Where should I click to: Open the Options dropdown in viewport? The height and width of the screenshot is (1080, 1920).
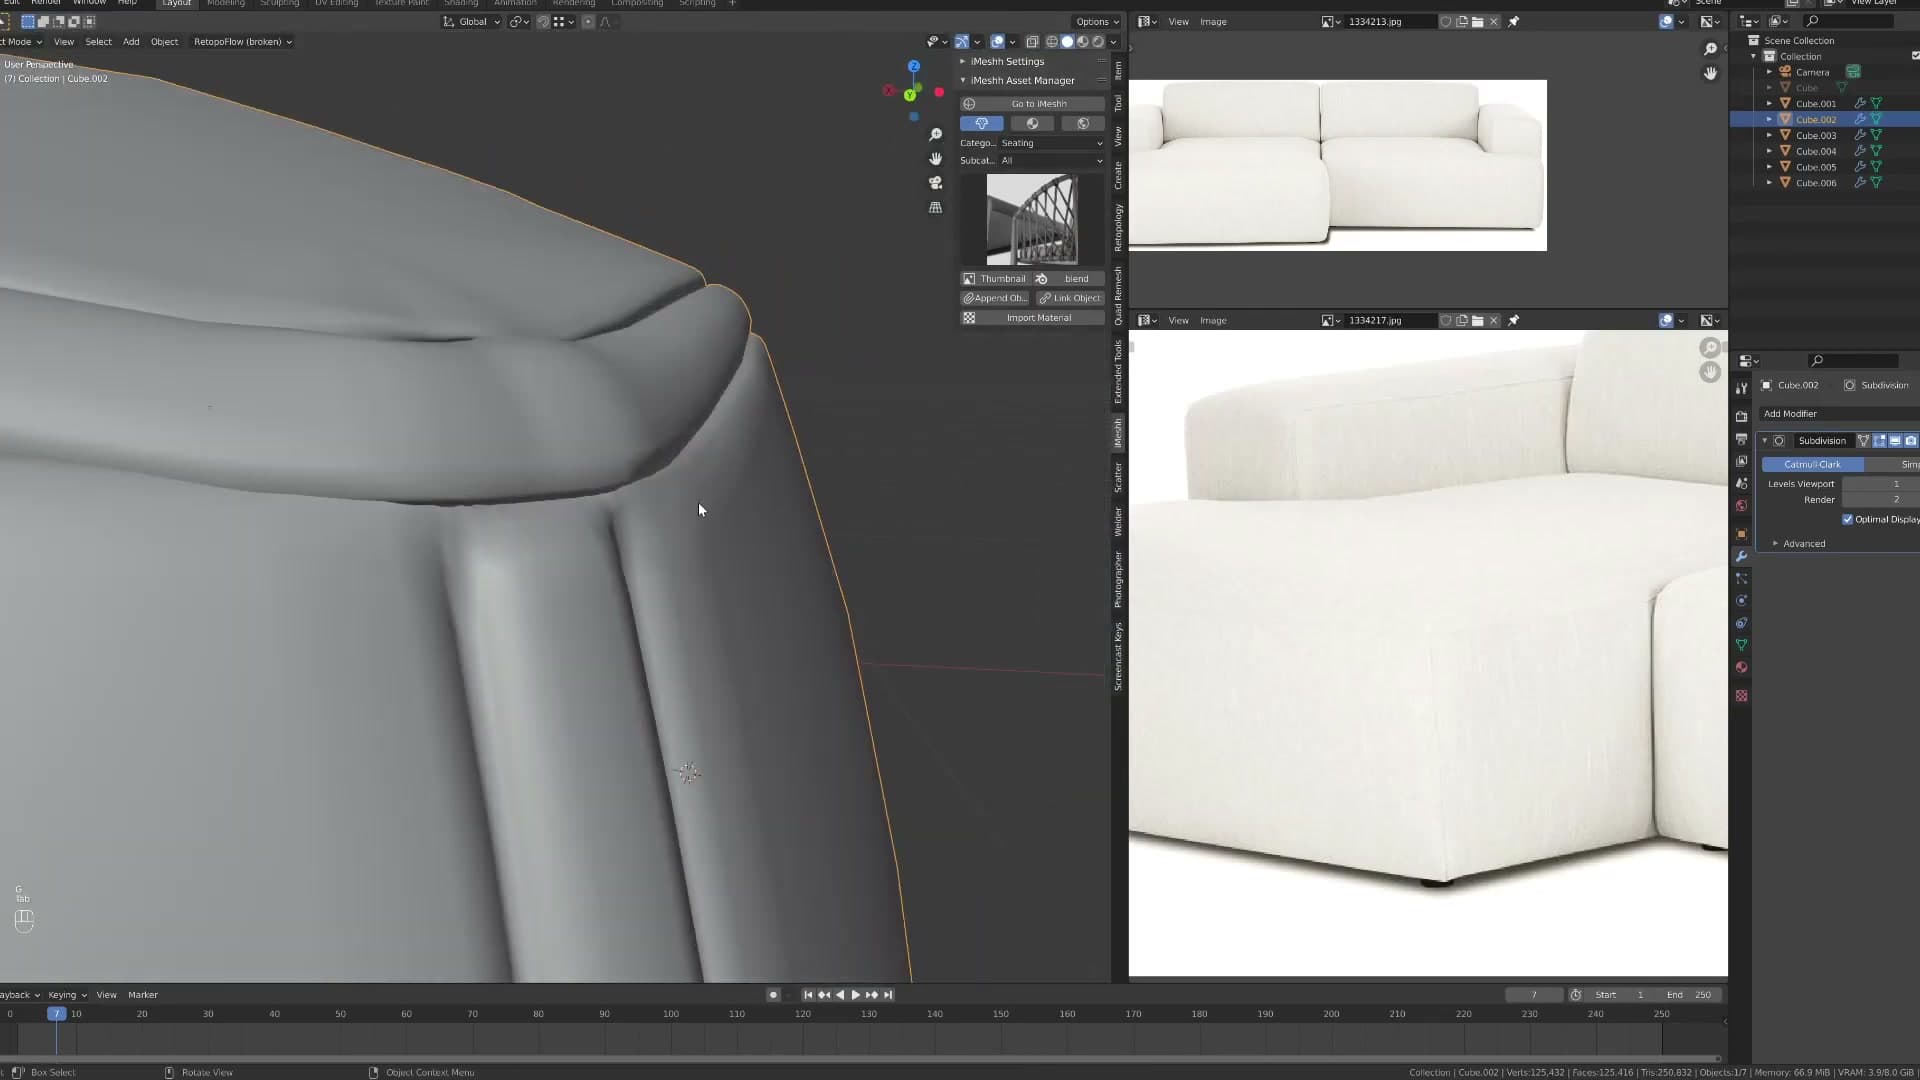tap(1097, 22)
